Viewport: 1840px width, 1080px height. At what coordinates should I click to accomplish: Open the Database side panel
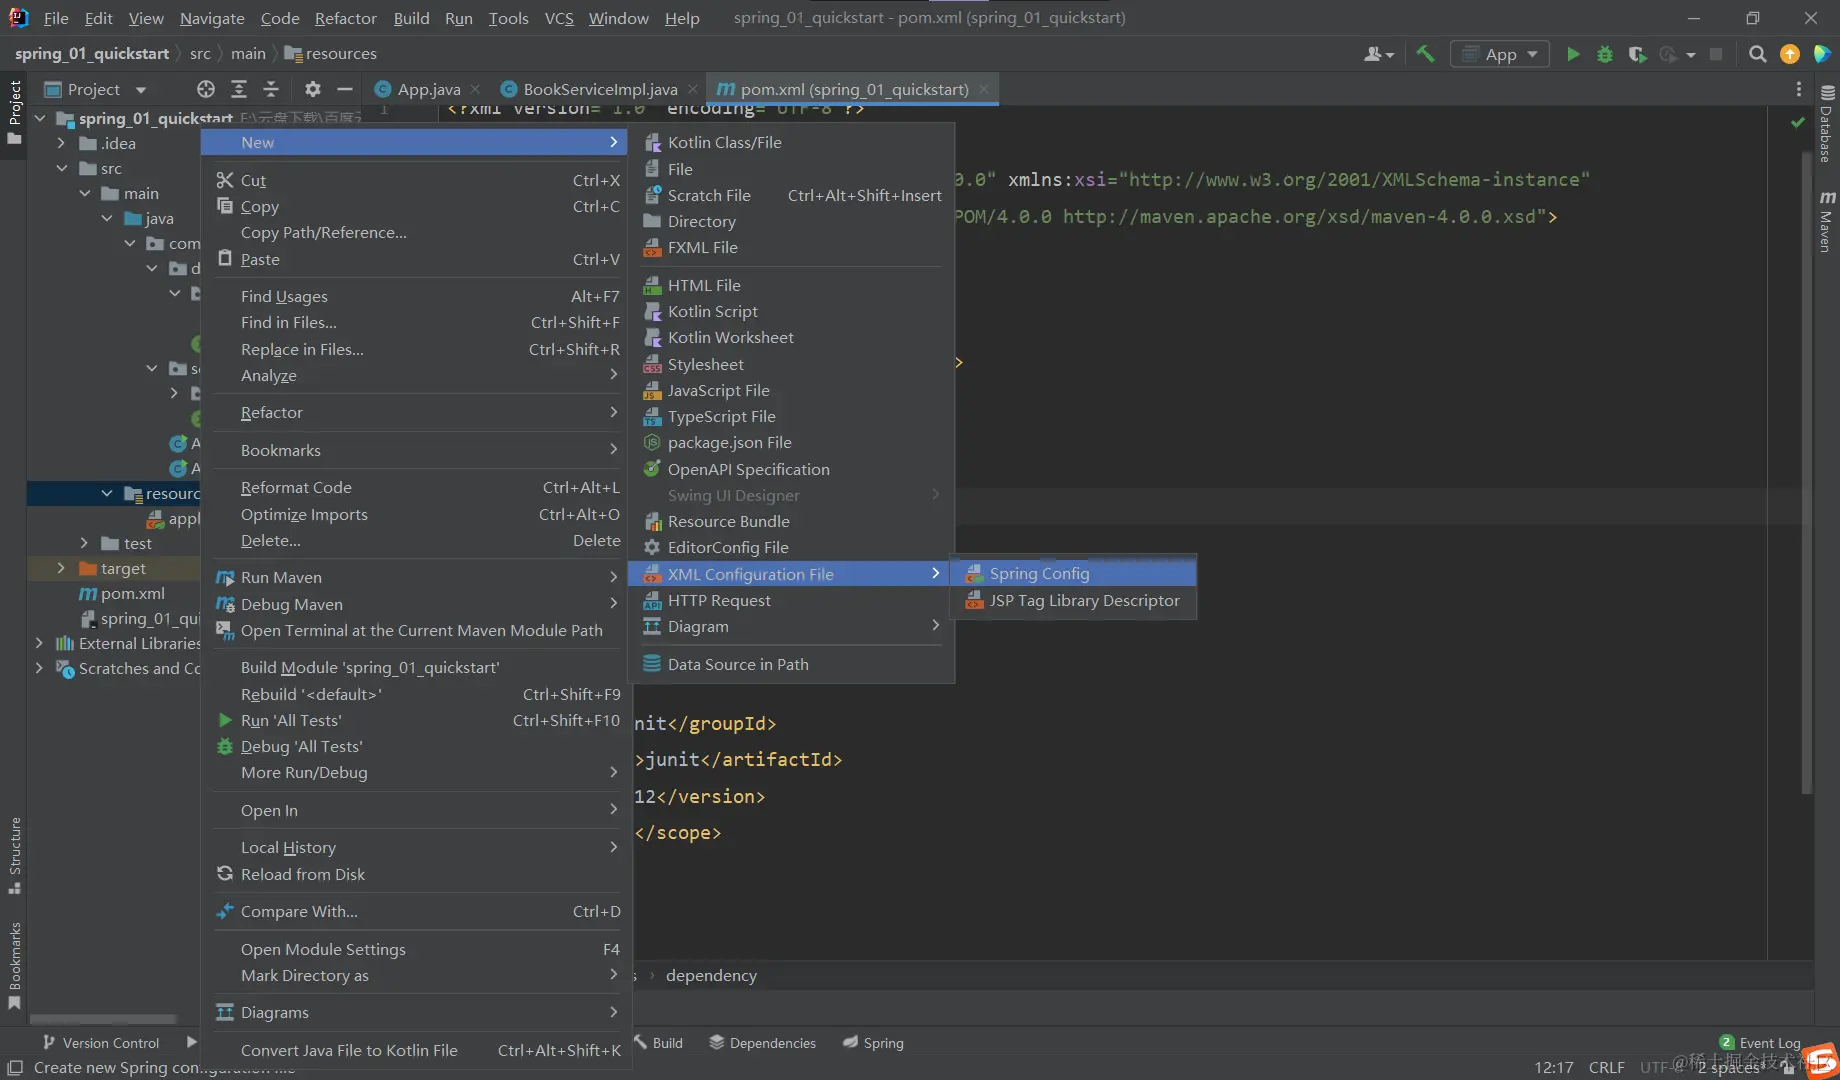[x=1827, y=126]
